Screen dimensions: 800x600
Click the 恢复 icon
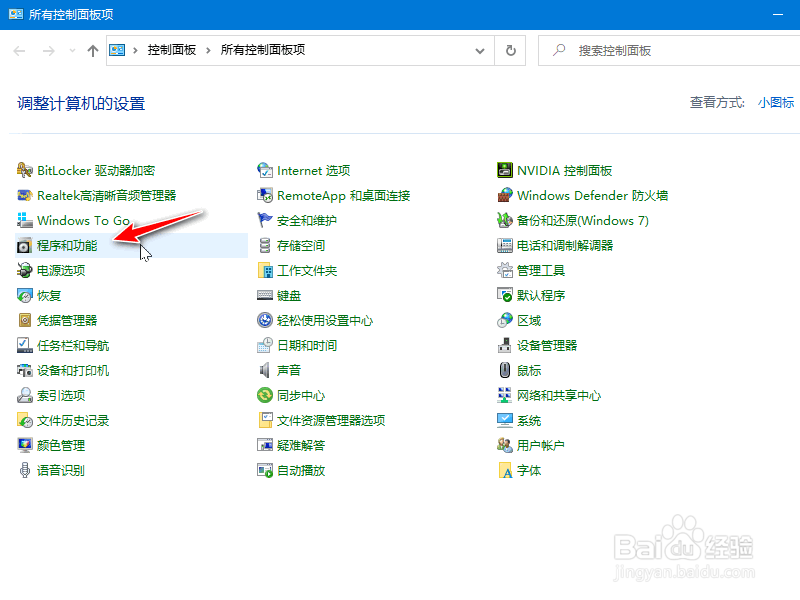24,295
